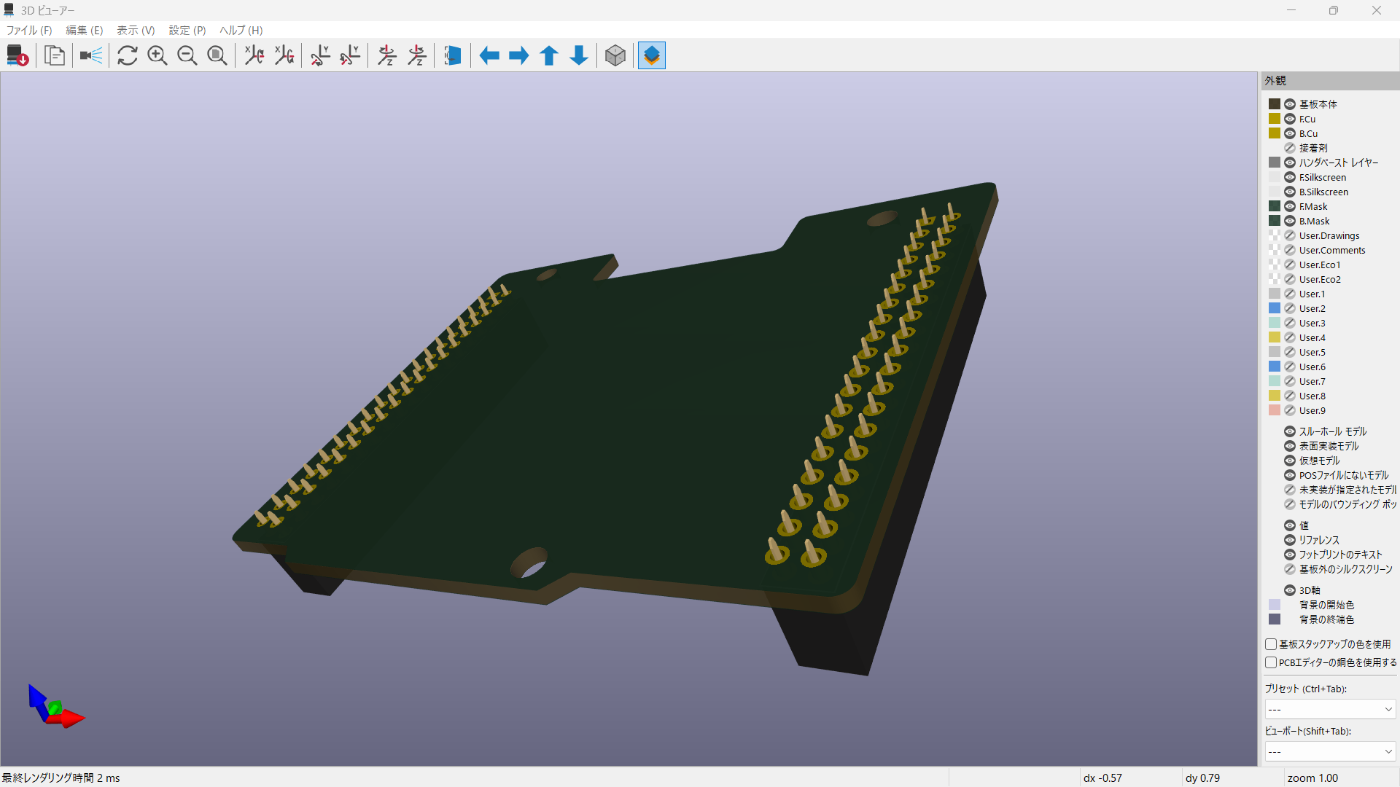1400x787 pixels.
Task: Click the User.9 pink color swatch
Action: pyautogui.click(x=1275, y=410)
